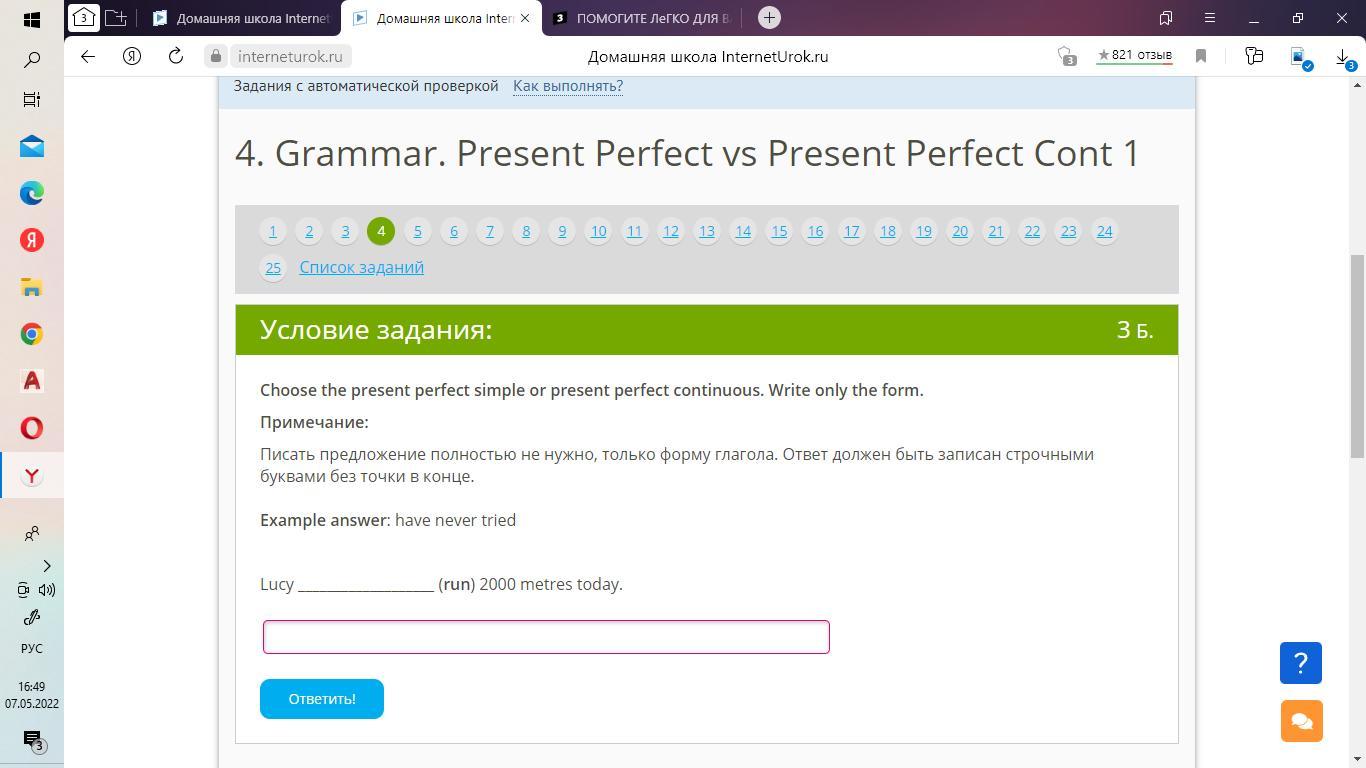The height and width of the screenshot is (768, 1366).
Task: Open a new tab with the plus icon
Action: point(769,17)
